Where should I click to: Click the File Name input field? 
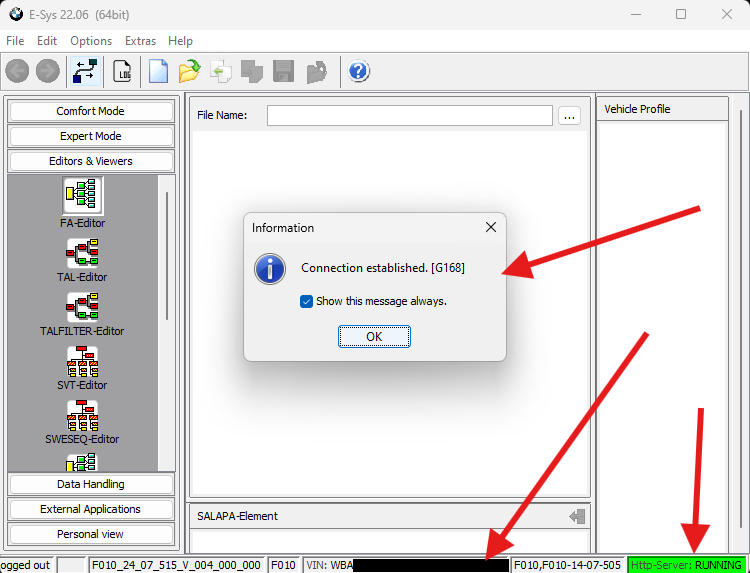click(409, 116)
